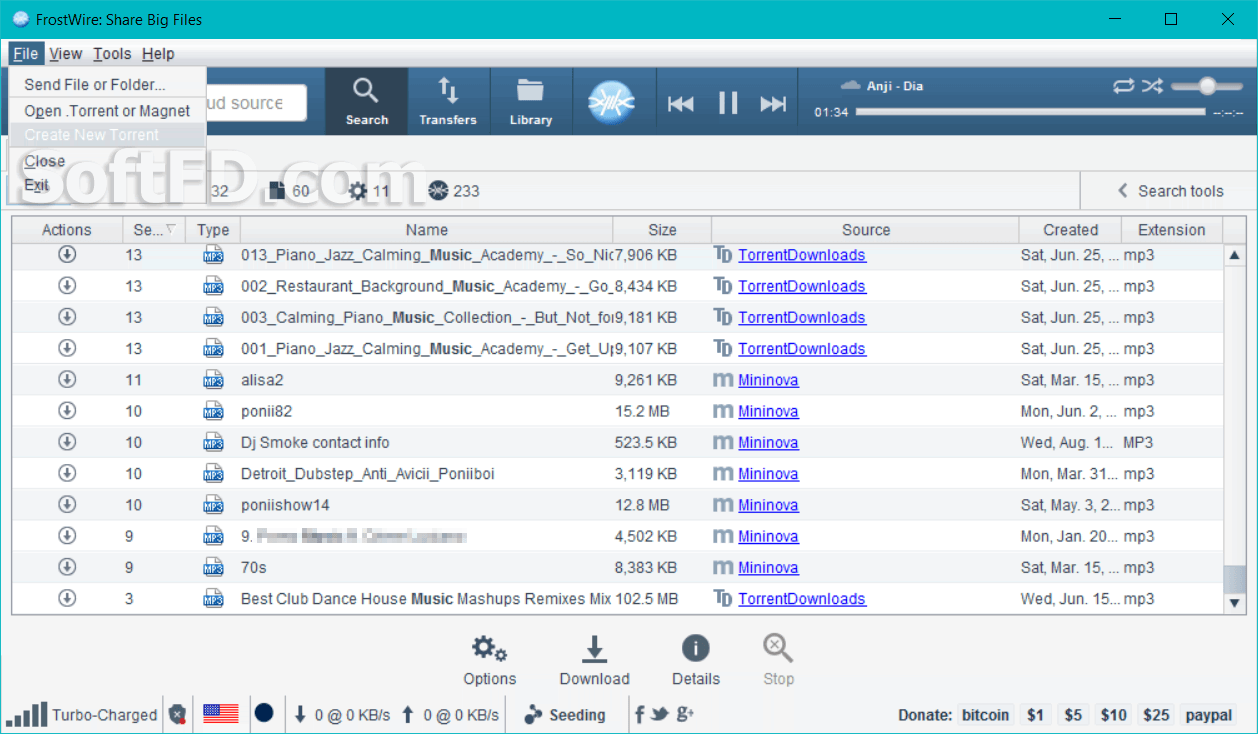Filter results to documents (60)
Screen dimensions: 1258x734
[290, 191]
